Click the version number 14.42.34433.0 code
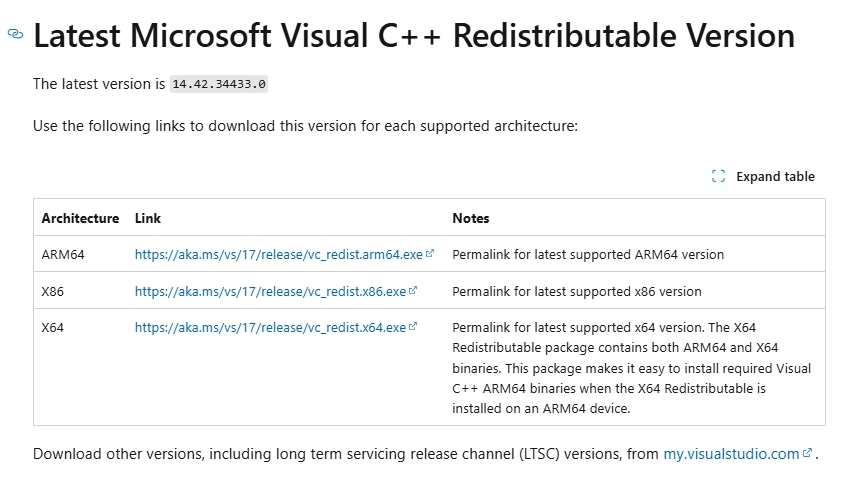This screenshot has height=494, width=841. (219, 84)
